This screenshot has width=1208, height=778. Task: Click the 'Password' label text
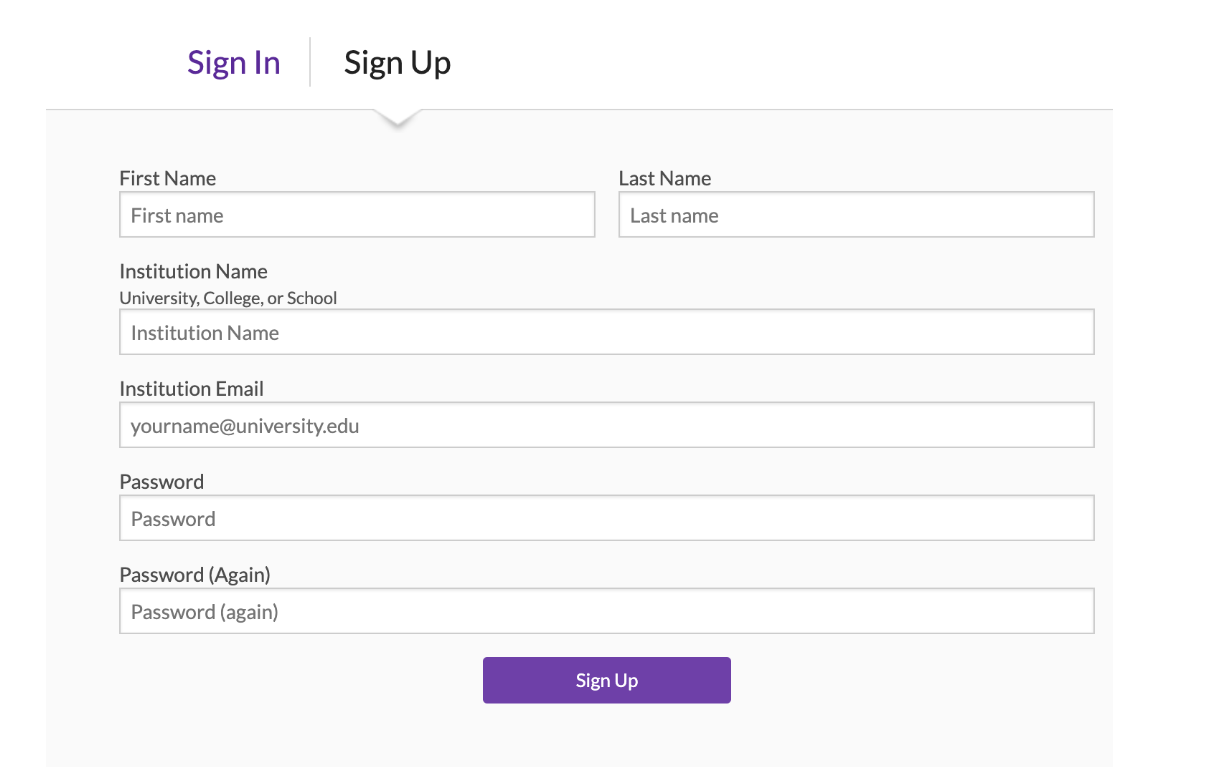click(162, 481)
